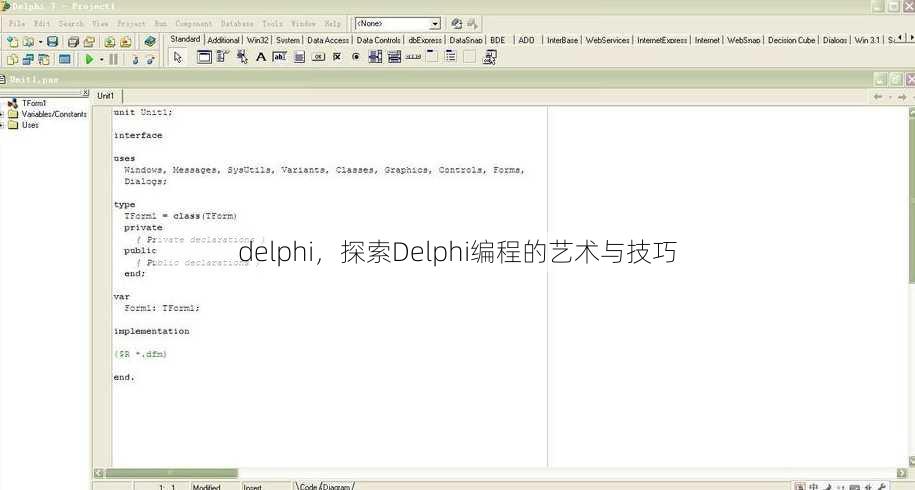This screenshot has height=490, width=915.
Task: Click the Trace Into debug icon
Action: (135, 59)
